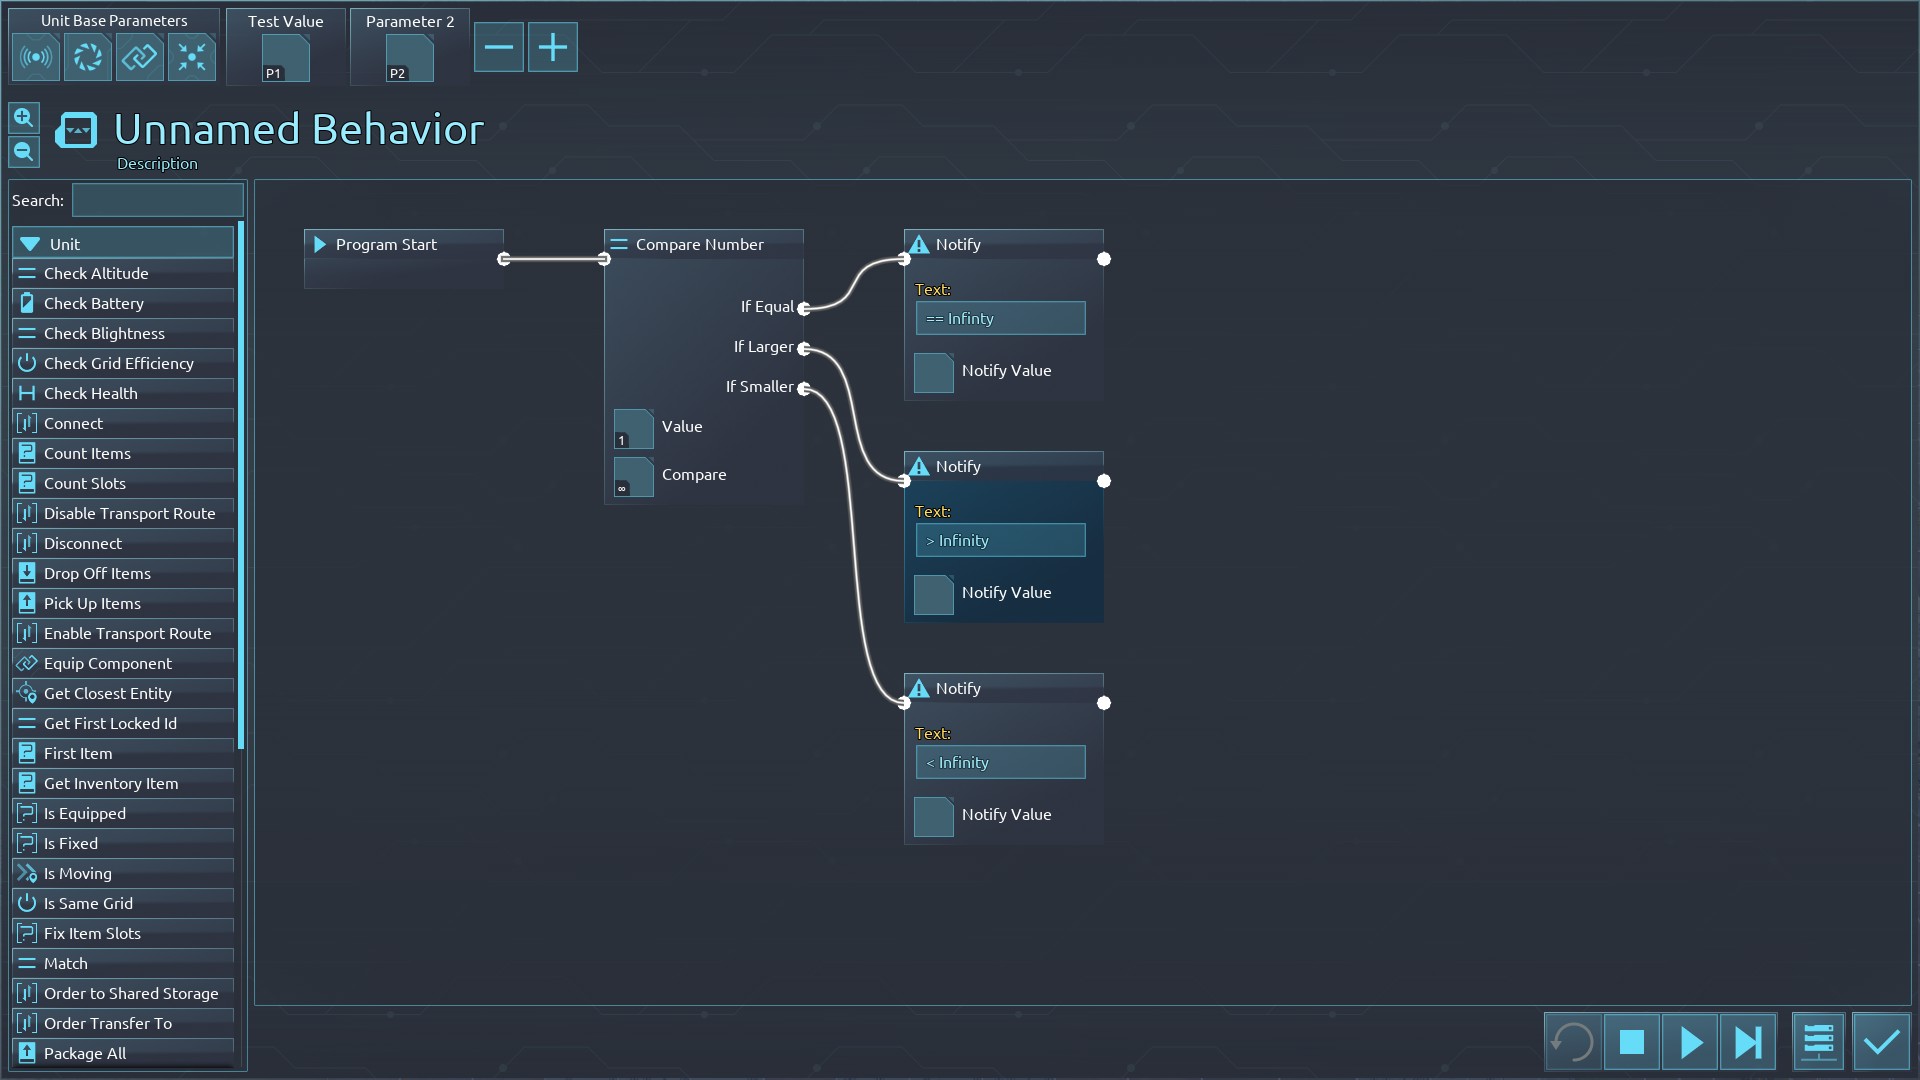Click the zoom in magnifier icon
Screen dimensions: 1920x1080
[24, 118]
